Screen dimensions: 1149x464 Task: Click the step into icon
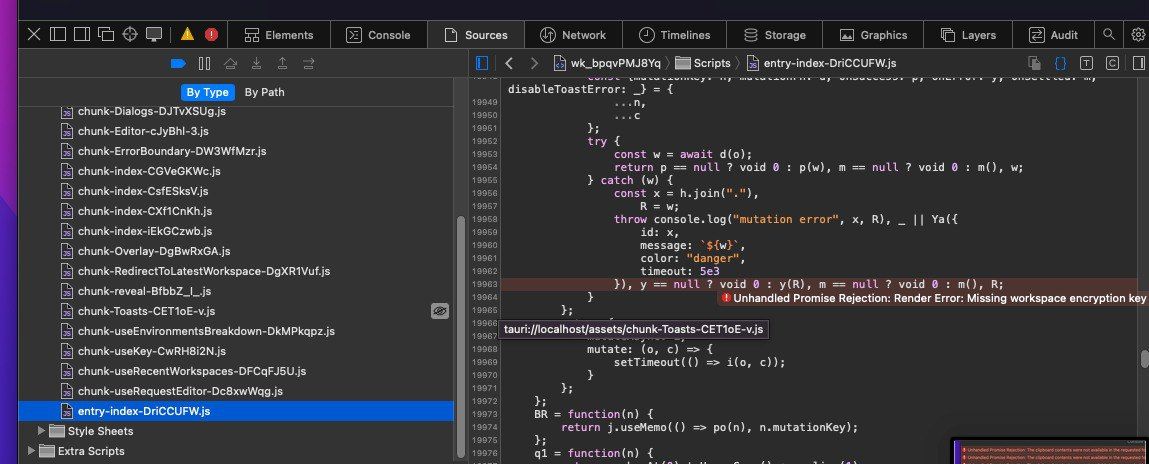coord(256,63)
